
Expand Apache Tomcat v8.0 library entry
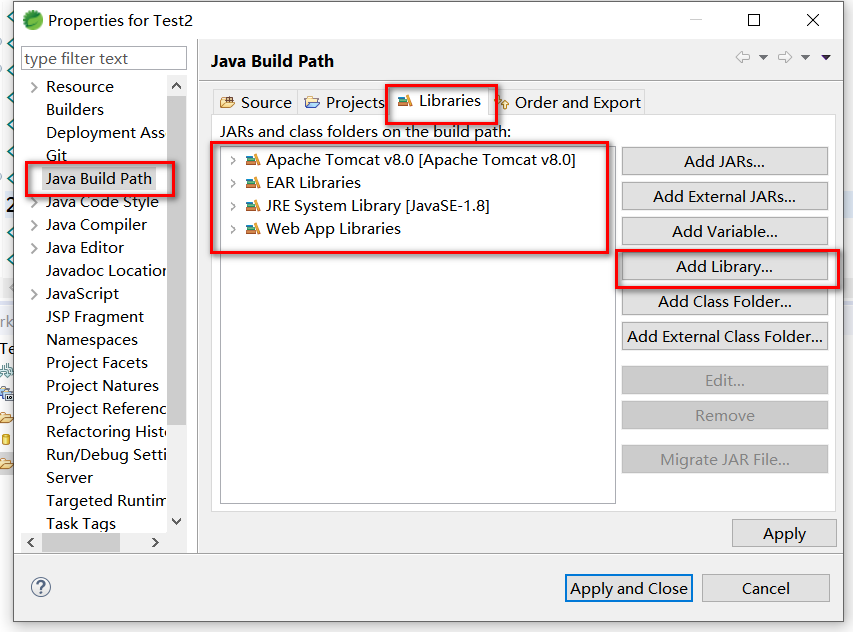(233, 160)
